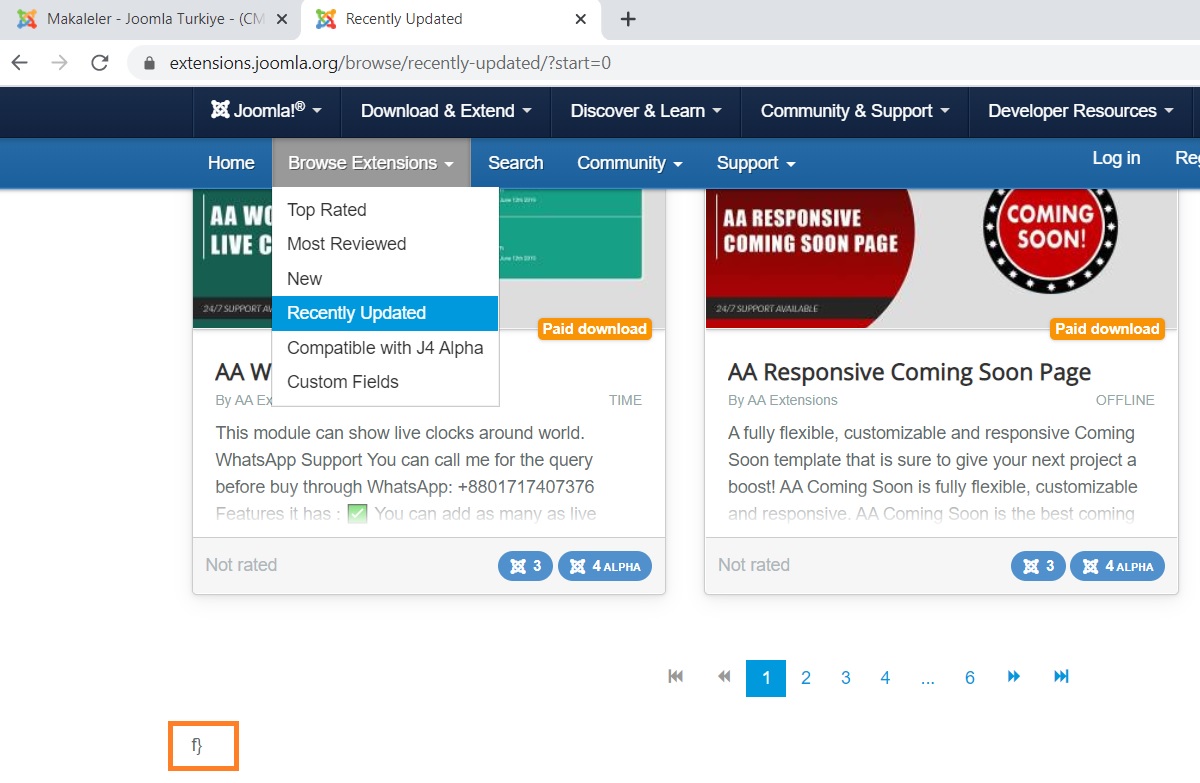Reload the page with refresh icon
This screenshot has width=1200, height=783.
click(x=100, y=63)
